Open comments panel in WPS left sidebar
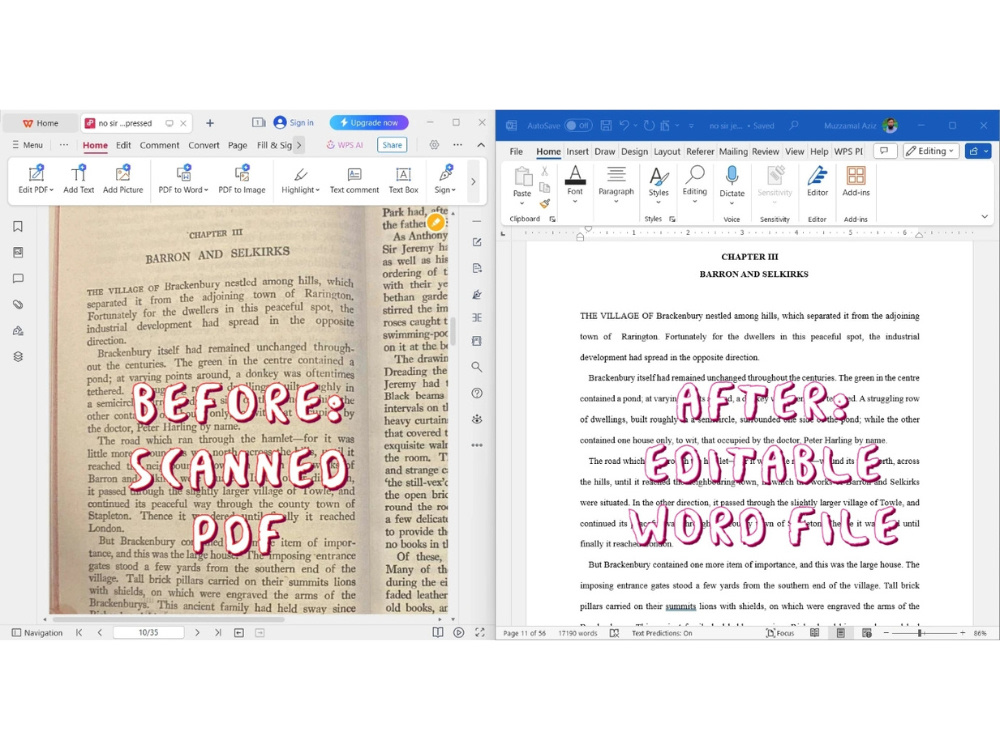1000x750 pixels. 18,279
